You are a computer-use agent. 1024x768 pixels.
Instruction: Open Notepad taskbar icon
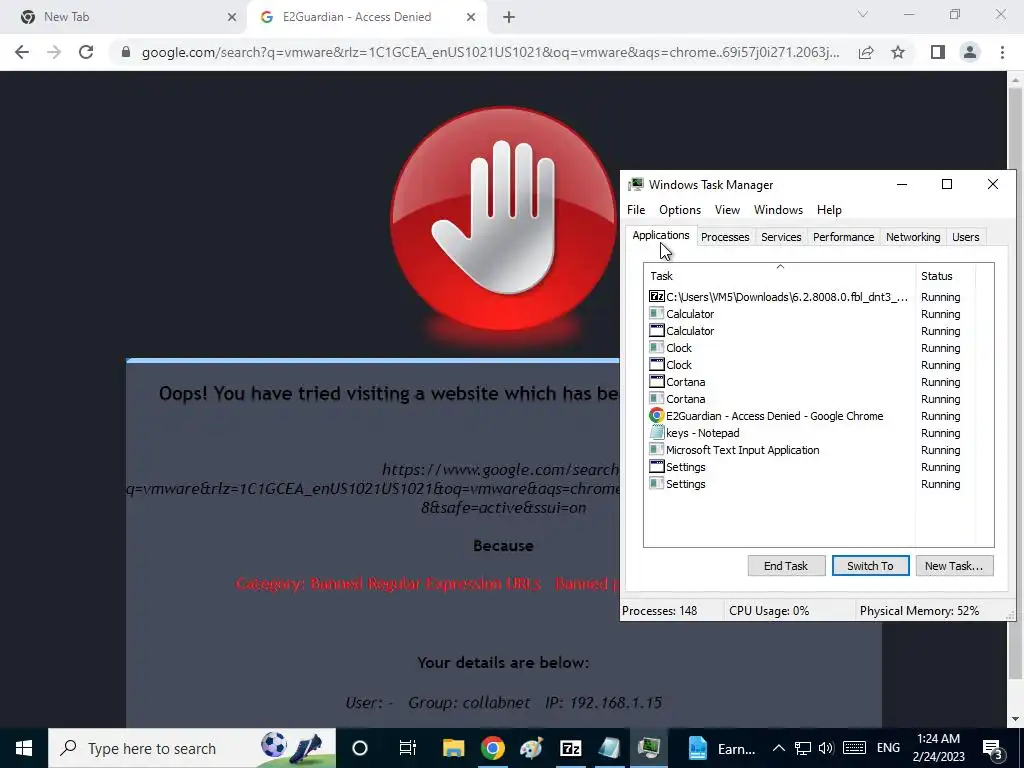[x=609, y=748]
